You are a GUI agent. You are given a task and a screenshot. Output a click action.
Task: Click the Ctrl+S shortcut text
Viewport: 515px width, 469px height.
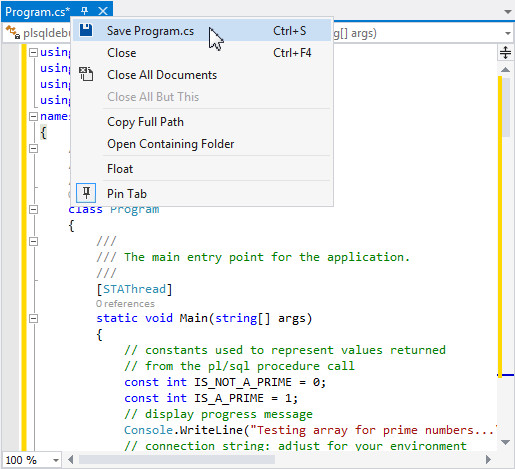tap(289, 31)
